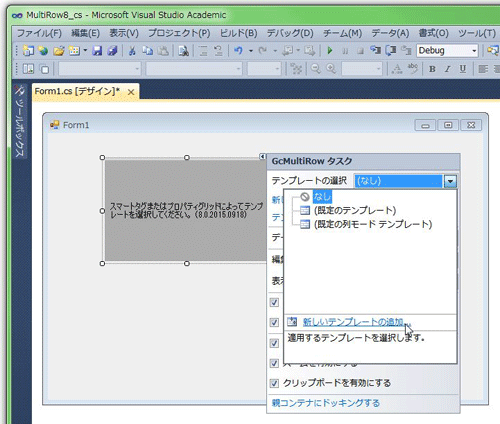Image resolution: width=500 pixels, height=424 pixels.
Task: Collapse the GcMultiRow smart tag arrow glyph
Action: point(263,156)
